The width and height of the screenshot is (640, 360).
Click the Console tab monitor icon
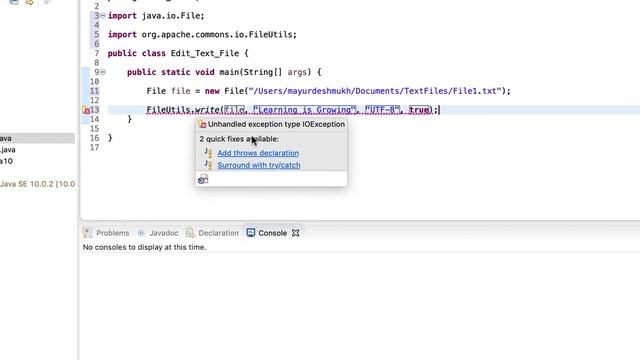(251, 233)
